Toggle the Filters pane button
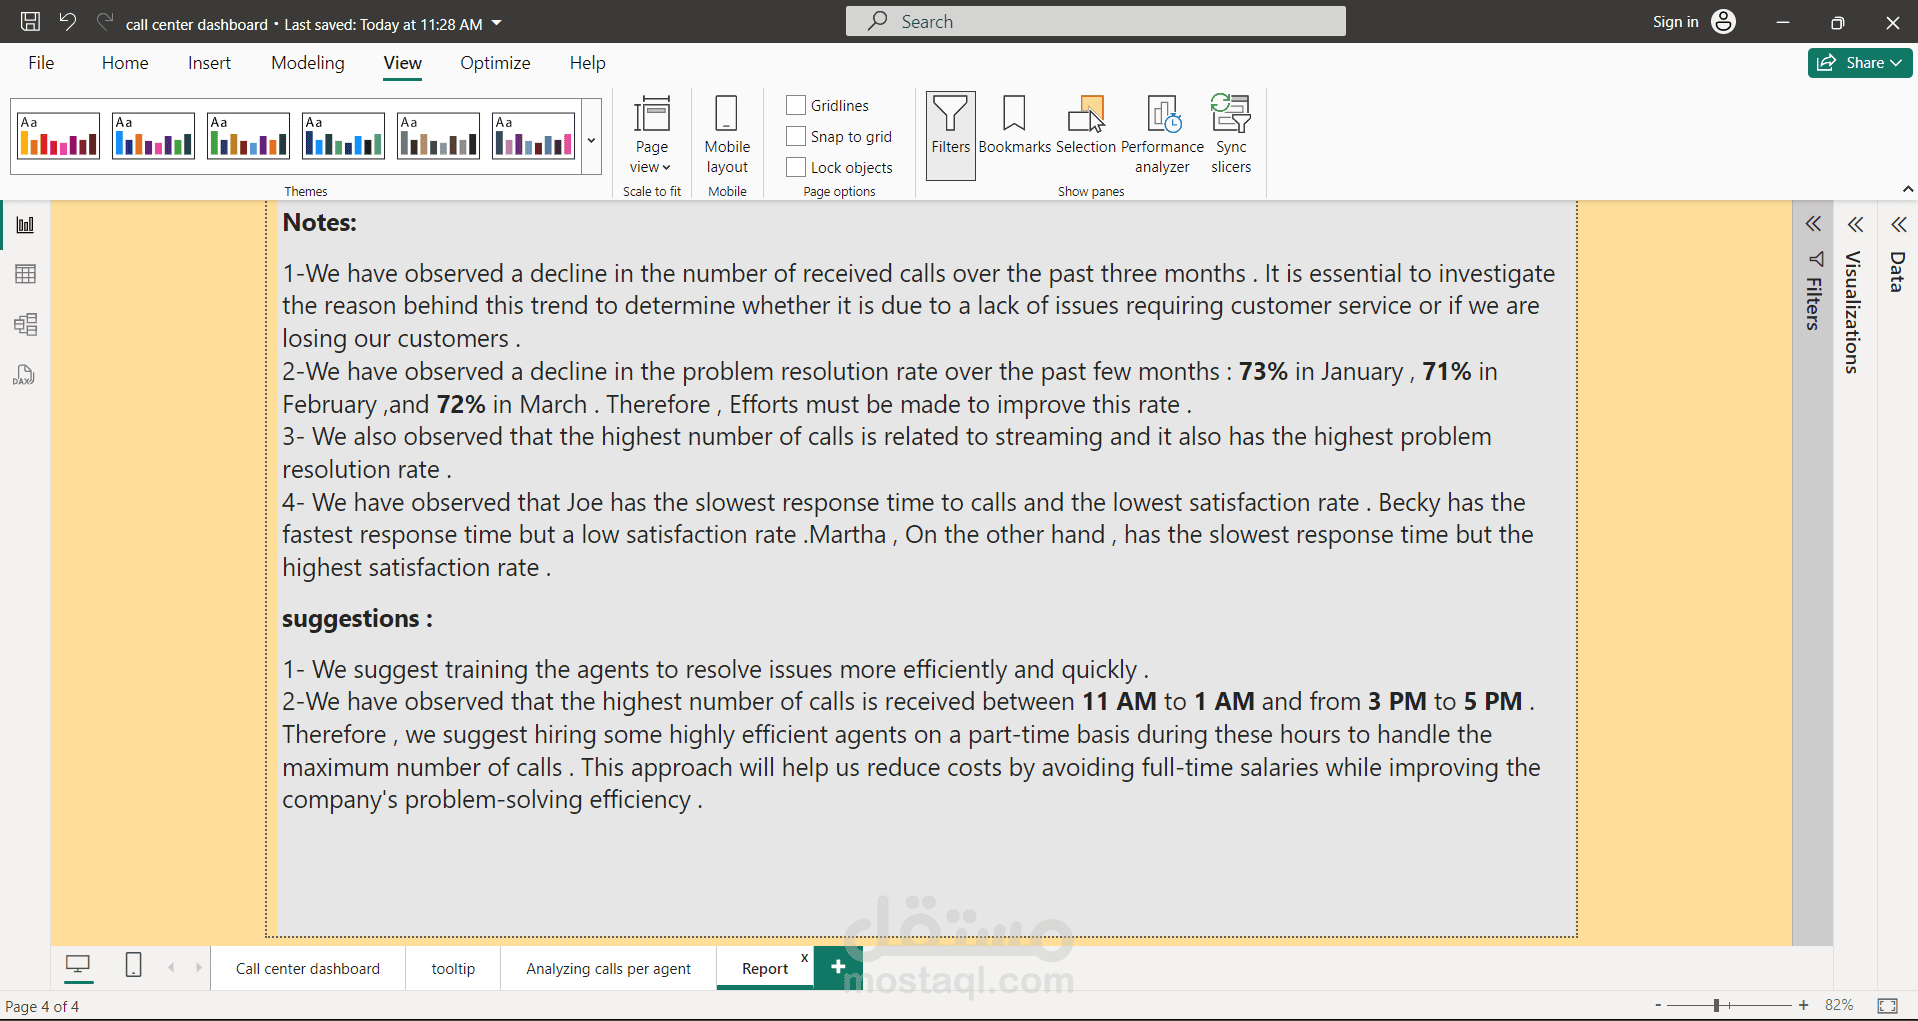Image resolution: width=1918 pixels, height=1021 pixels. pyautogui.click(x=951, y=135)
